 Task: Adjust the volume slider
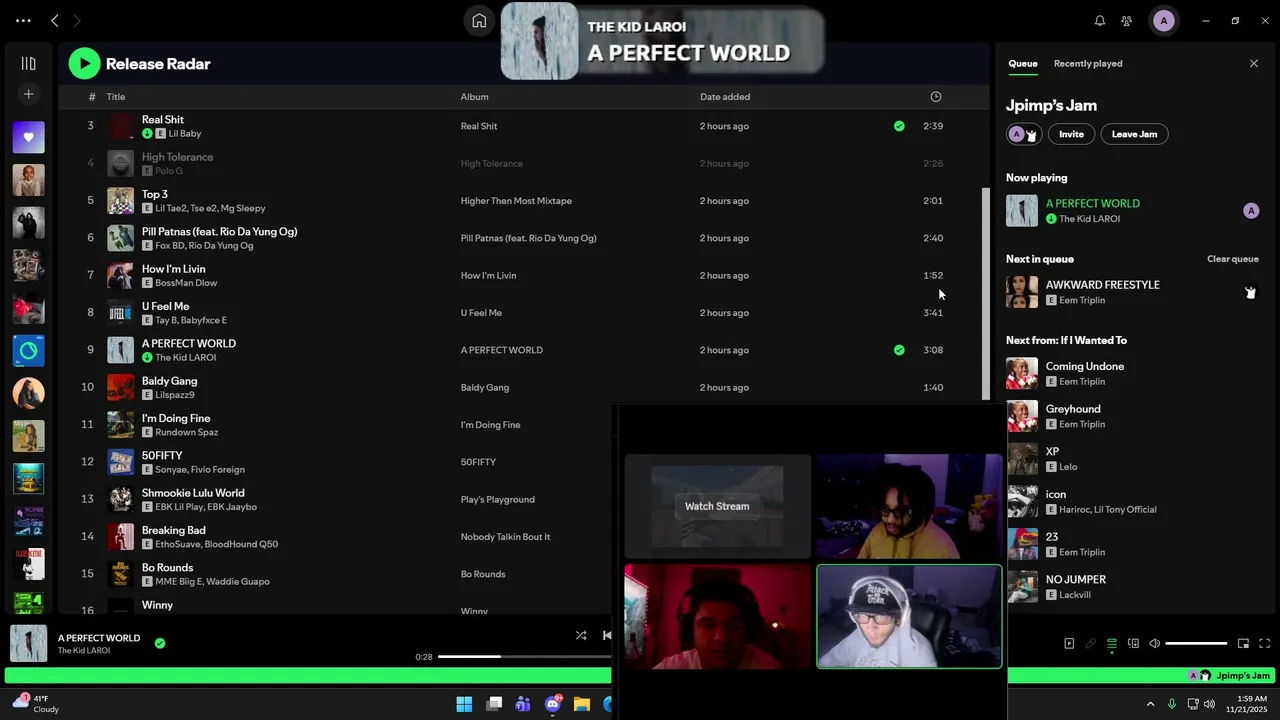tap(1196, 644)
